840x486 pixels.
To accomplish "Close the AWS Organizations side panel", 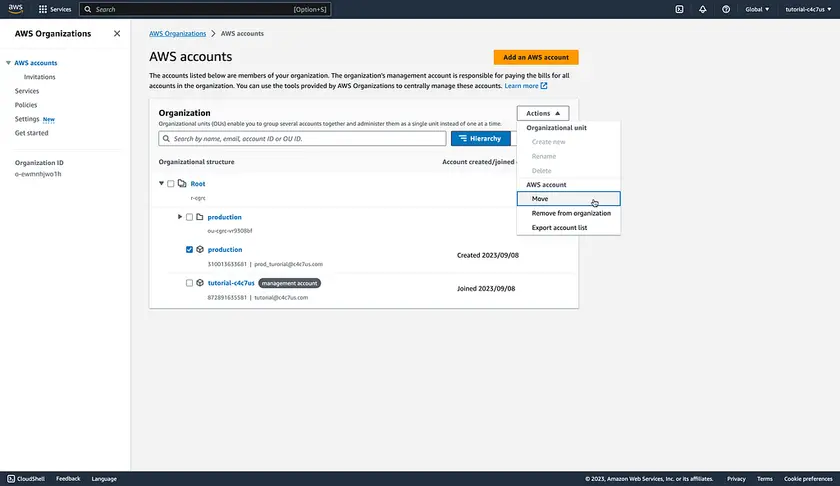I will pos(117,33).
